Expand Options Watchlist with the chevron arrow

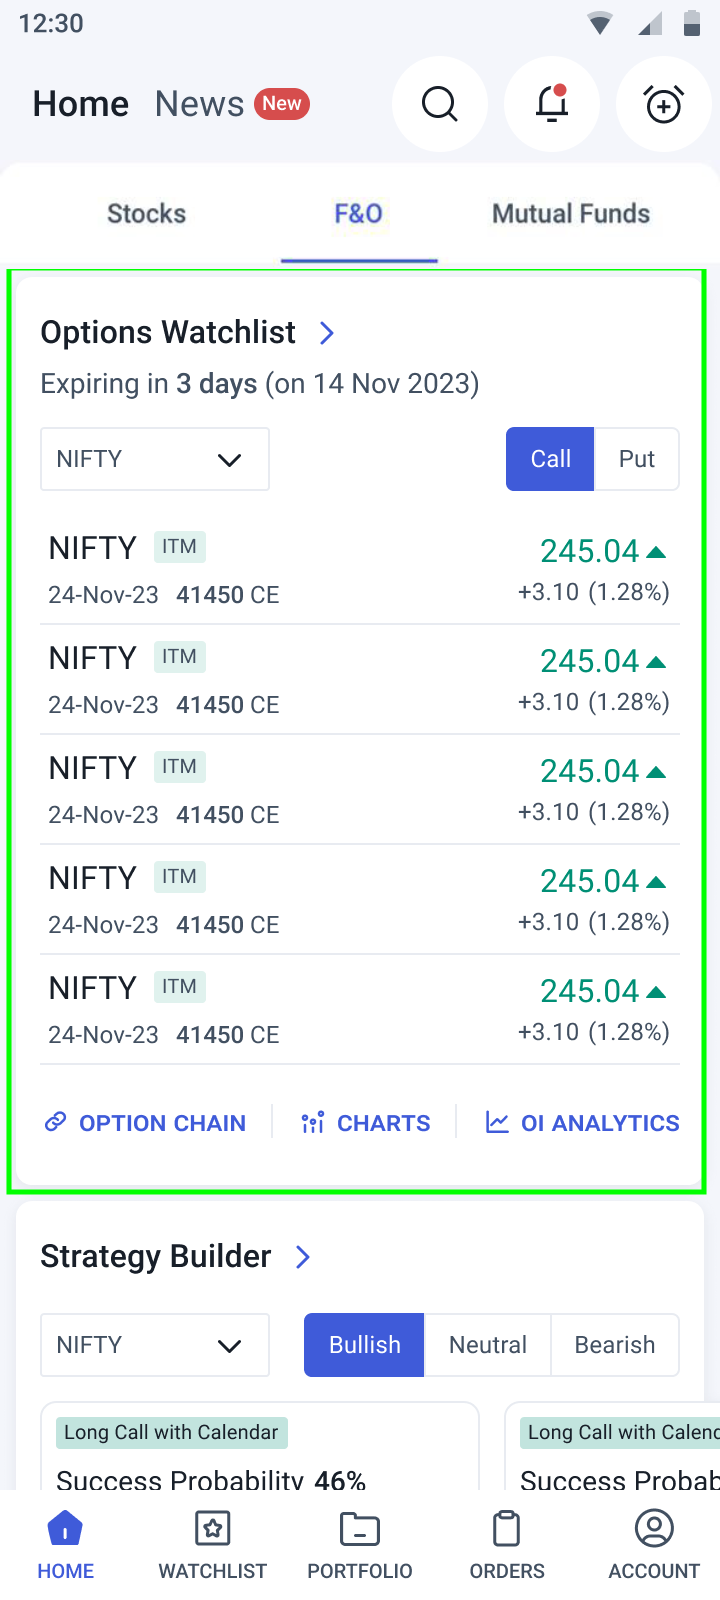pos(327,333)
